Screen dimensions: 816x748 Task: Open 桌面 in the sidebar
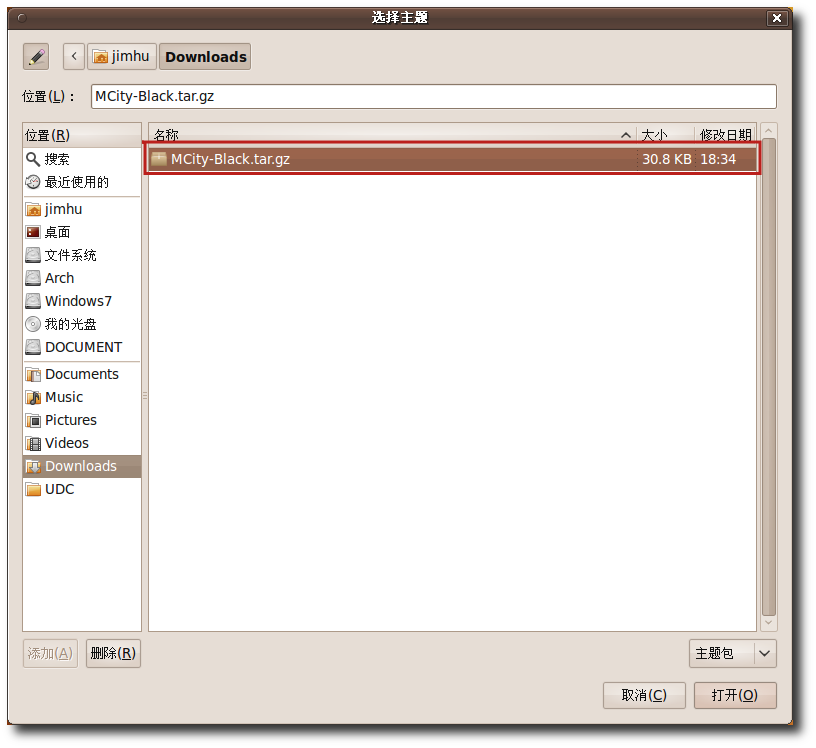pos(57,232)
